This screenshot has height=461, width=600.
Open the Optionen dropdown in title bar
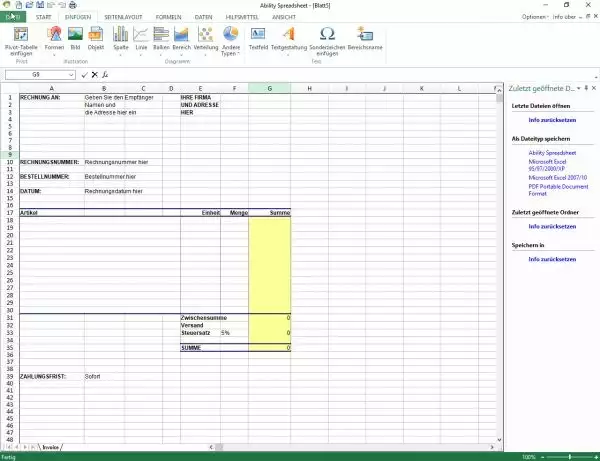click(x=536, y=17)
